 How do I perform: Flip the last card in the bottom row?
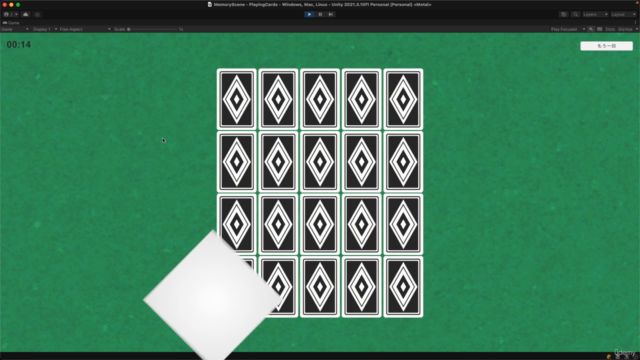[403, 287]
